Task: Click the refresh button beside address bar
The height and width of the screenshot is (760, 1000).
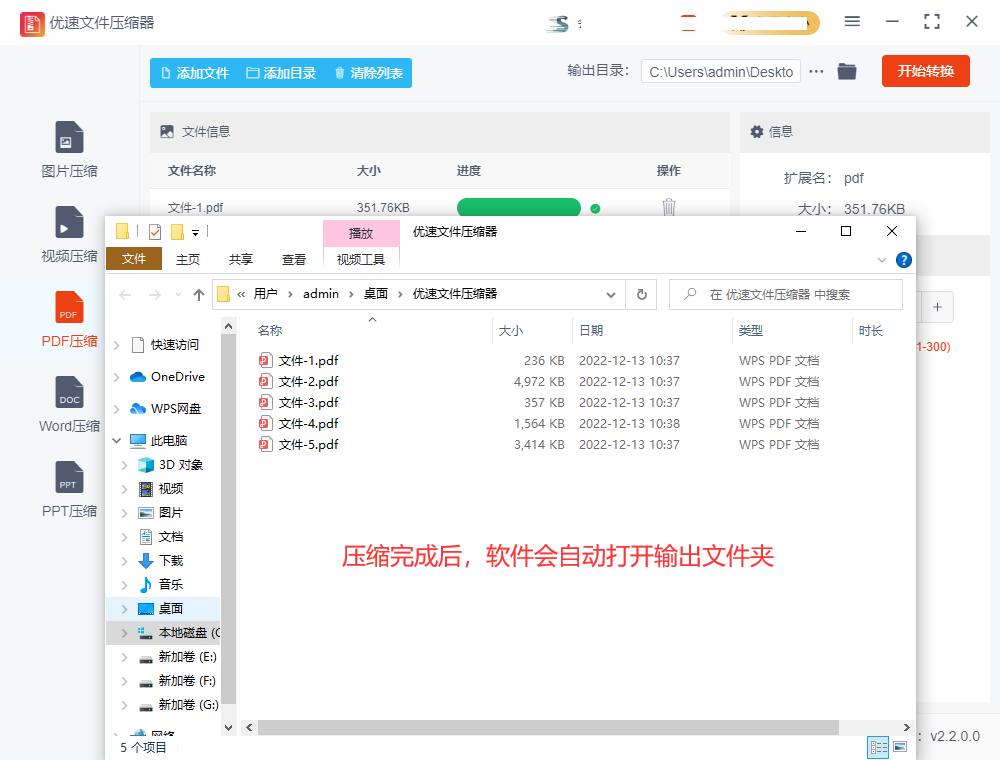Action: coord(642,295)
